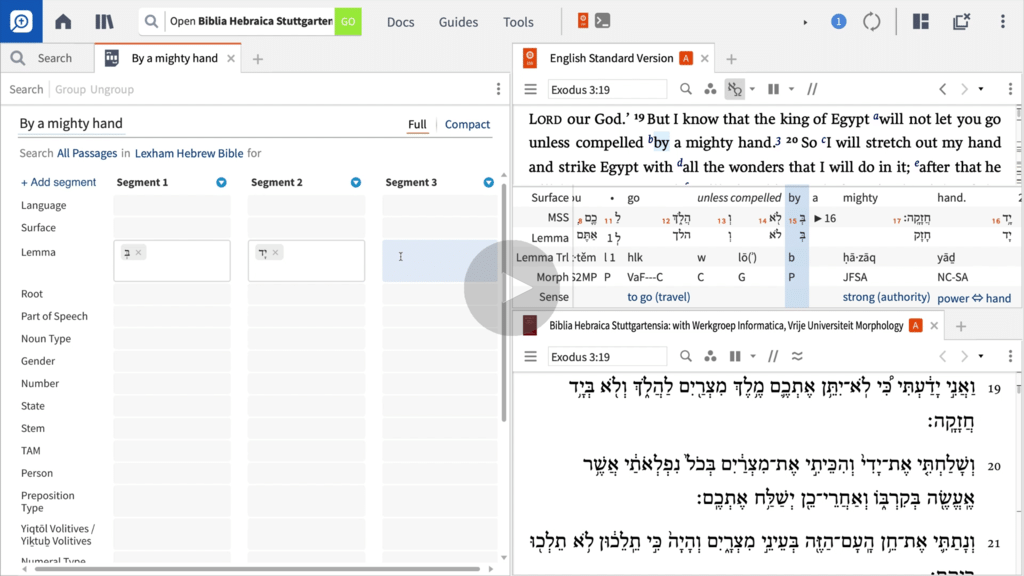Select the Full view option
The height and width of the screenshot is (576, 1024).
(417, 124)
